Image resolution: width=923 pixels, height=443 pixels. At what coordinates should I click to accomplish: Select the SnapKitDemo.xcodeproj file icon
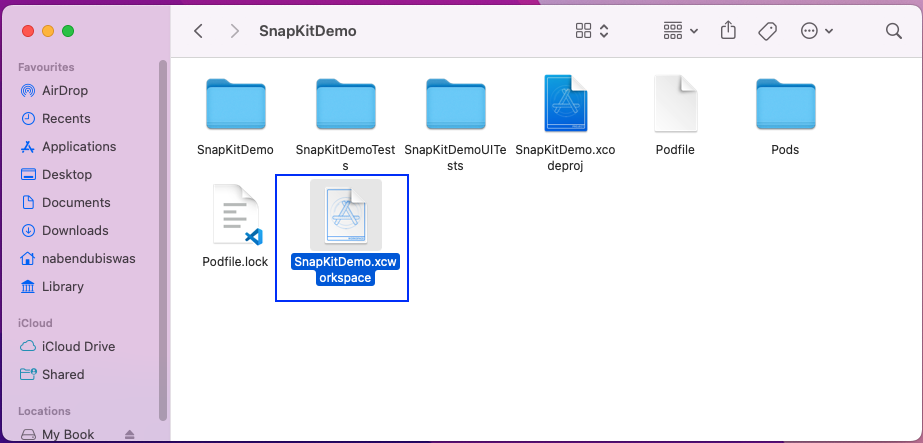click(x=566, y=103)
